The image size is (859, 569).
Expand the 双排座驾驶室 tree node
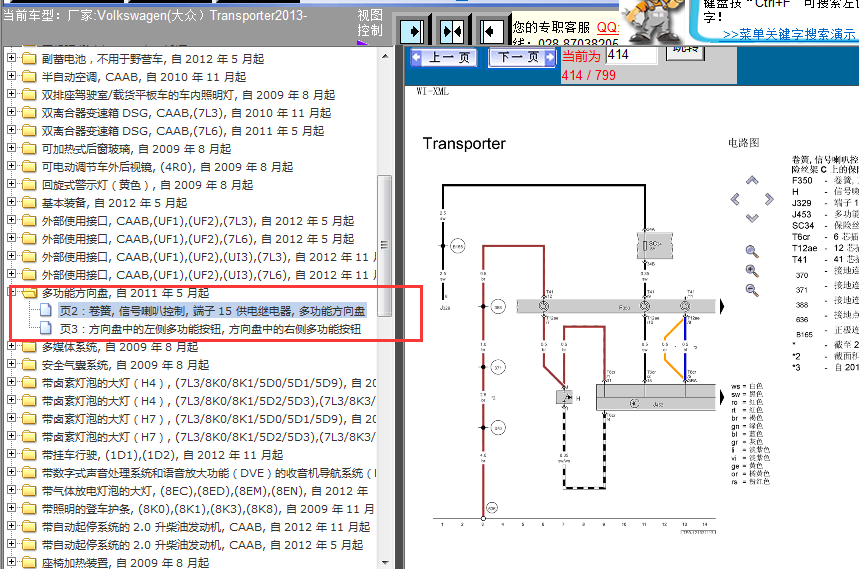(11, 94)
